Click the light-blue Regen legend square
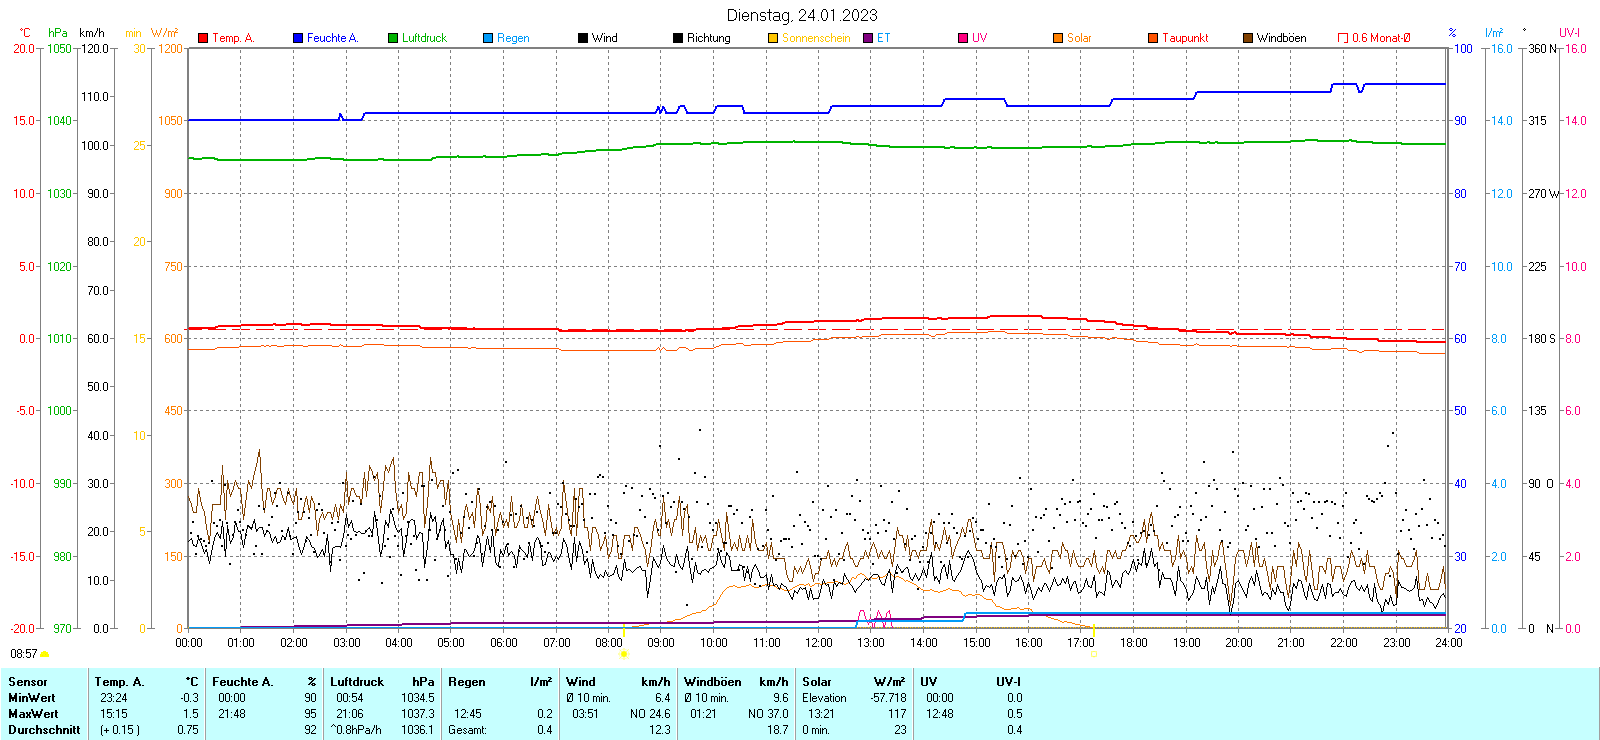 (x=488, y=38)
